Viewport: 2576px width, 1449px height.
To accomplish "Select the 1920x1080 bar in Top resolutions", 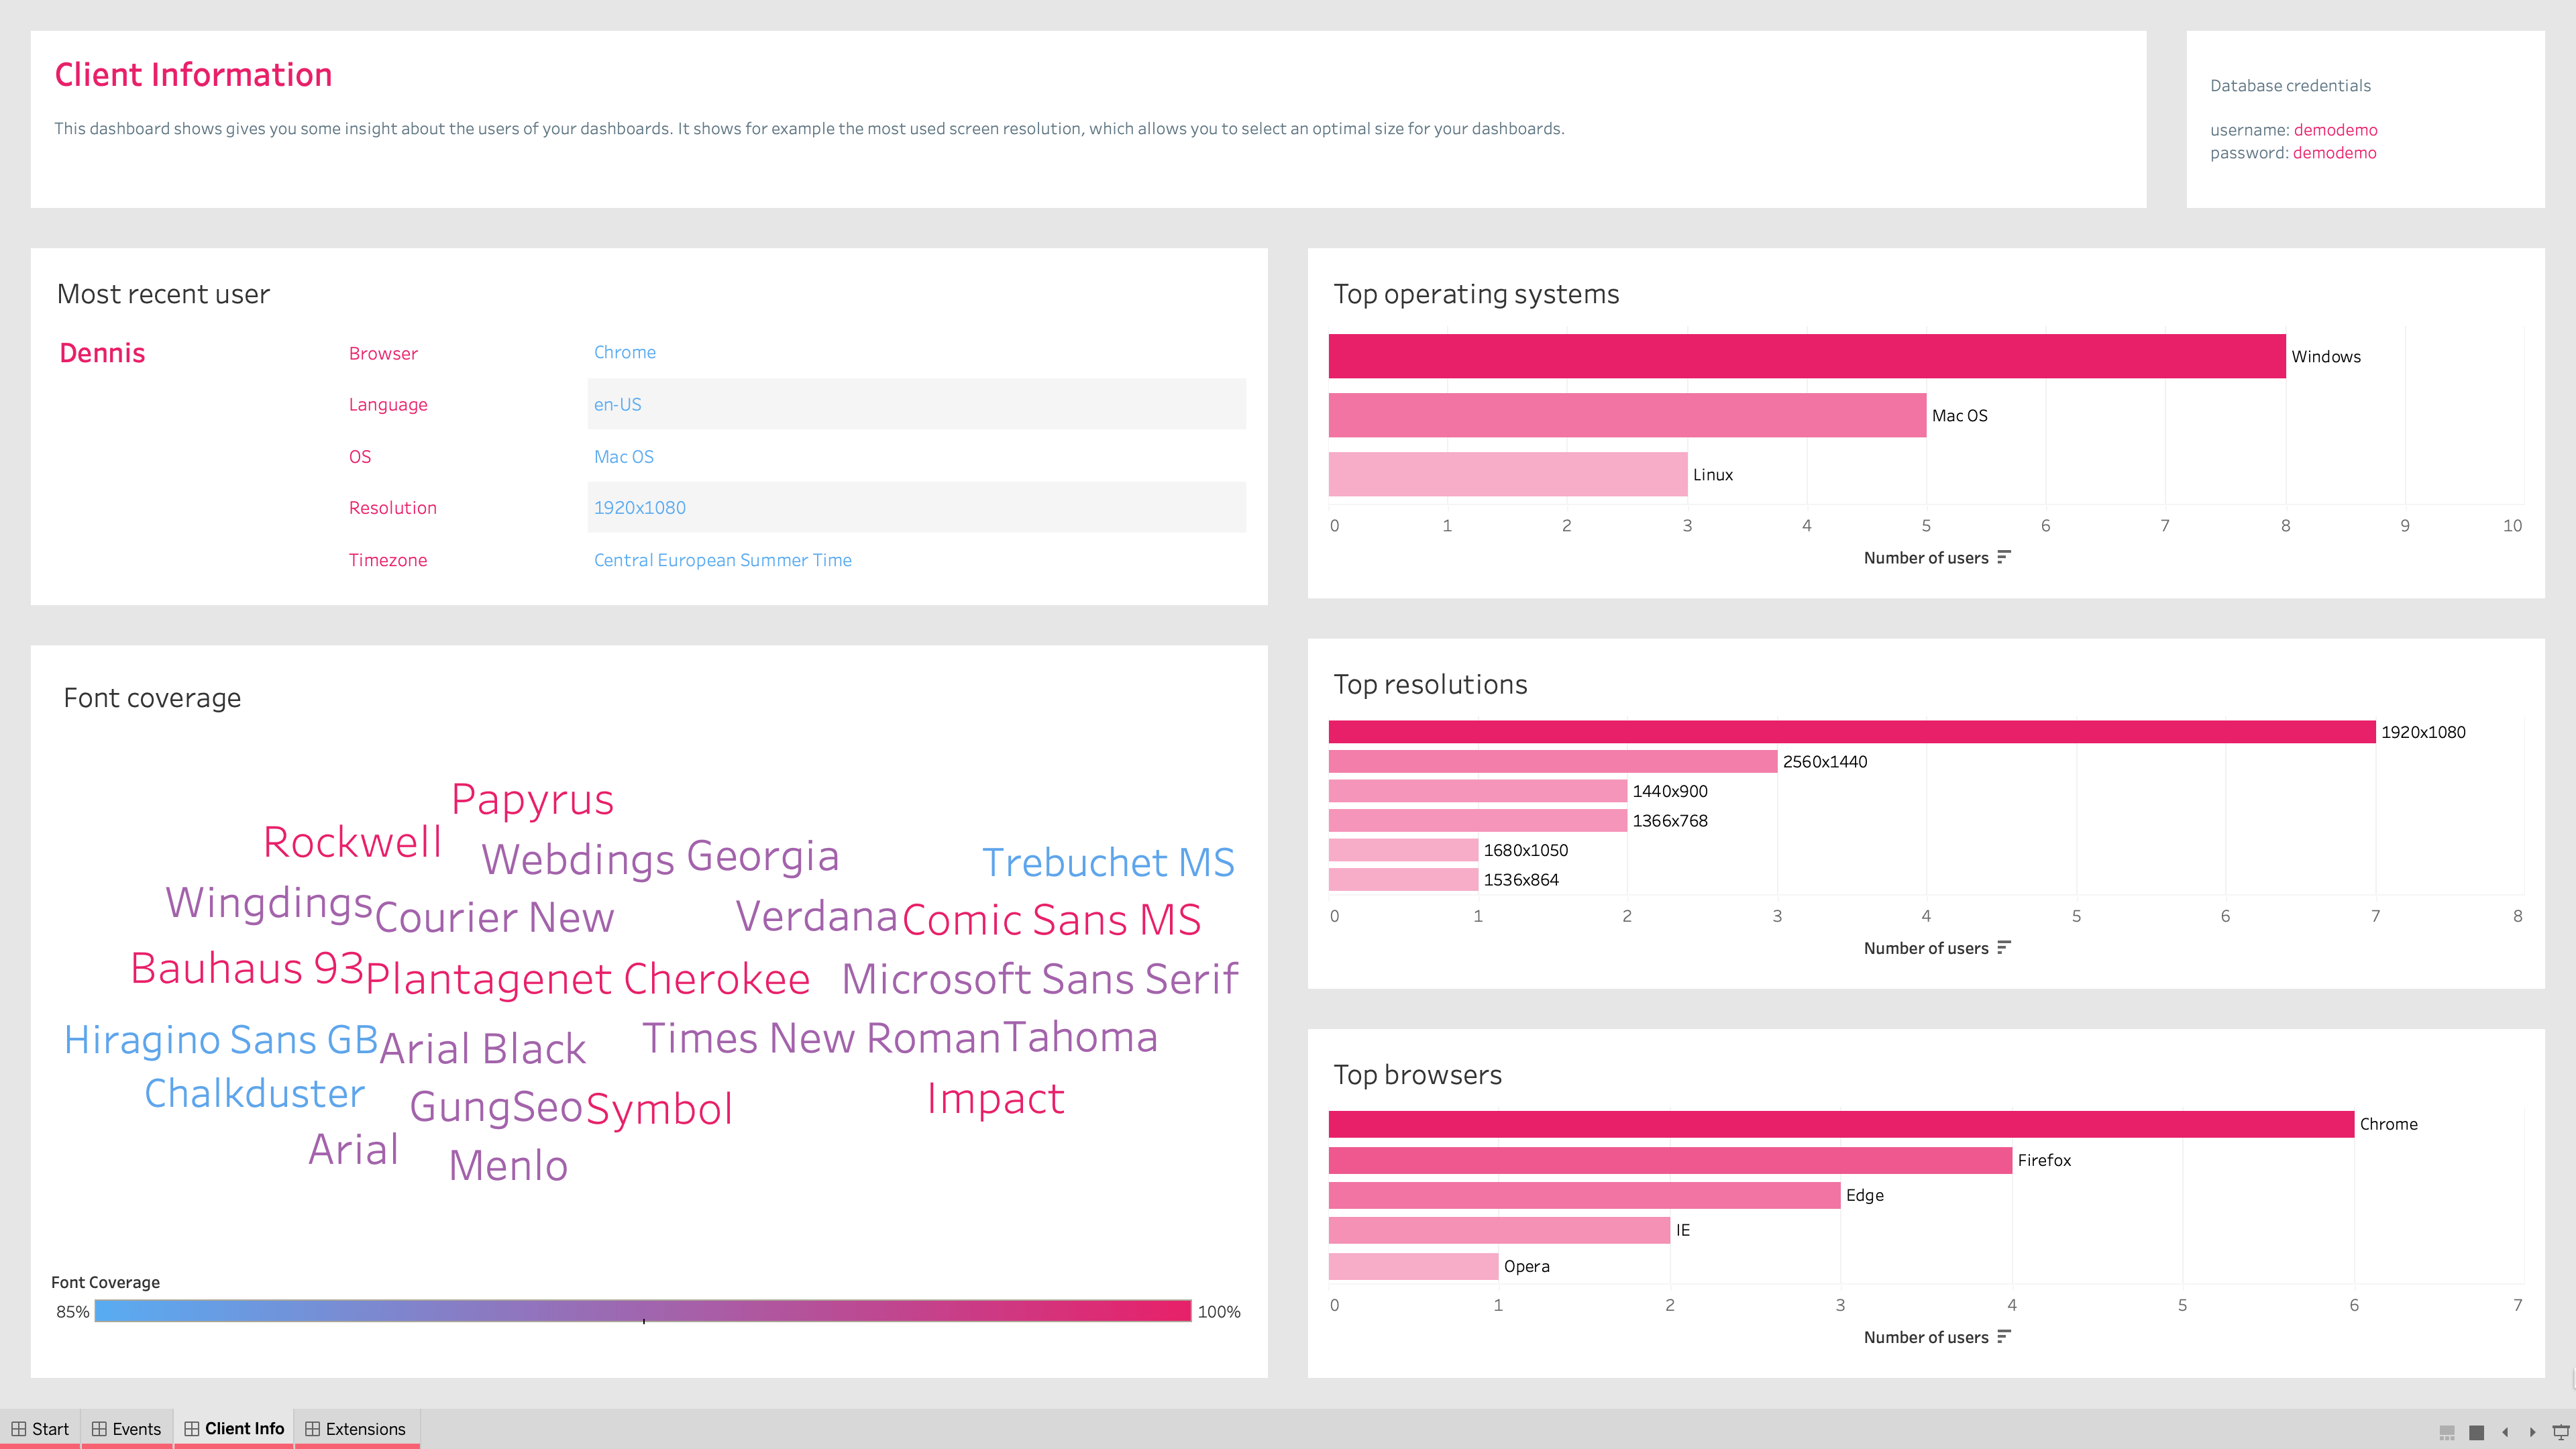I will tap(1850, 732).
